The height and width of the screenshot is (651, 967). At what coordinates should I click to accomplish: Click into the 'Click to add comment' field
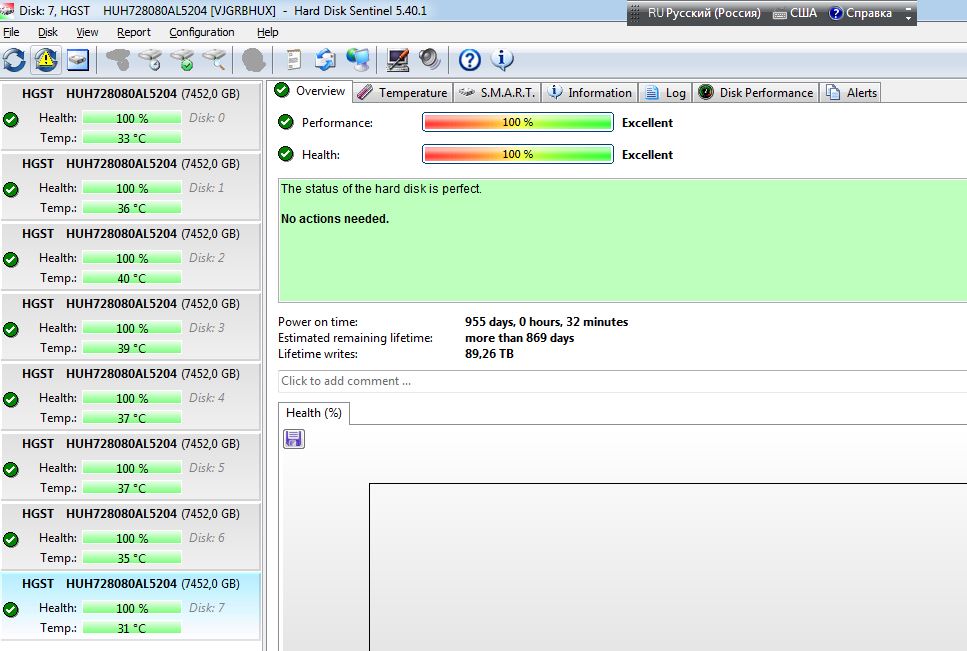click(622, 381)
